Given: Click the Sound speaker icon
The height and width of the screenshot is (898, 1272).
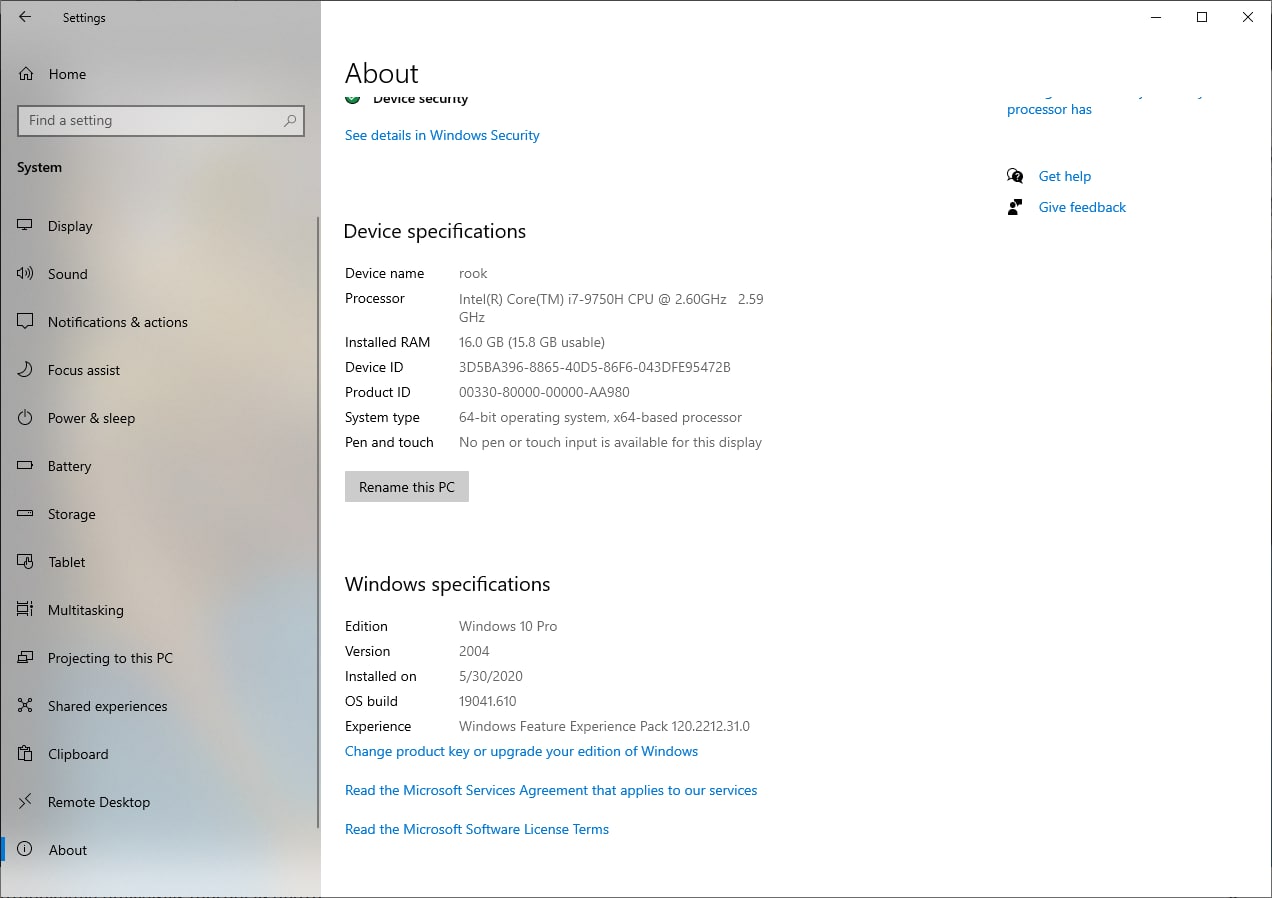Looking at the screenshot, I should (x=26, y=274).
